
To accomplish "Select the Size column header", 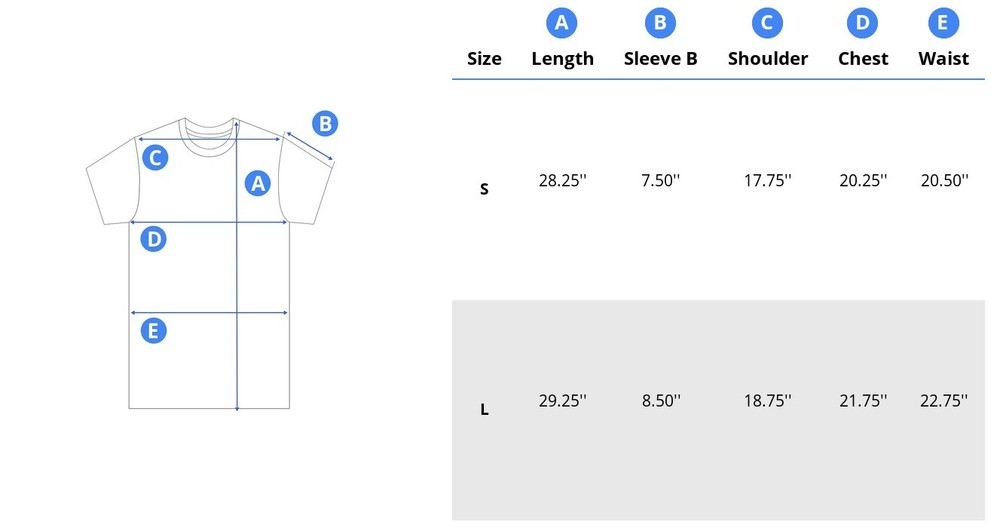I will tap(484, 59).
